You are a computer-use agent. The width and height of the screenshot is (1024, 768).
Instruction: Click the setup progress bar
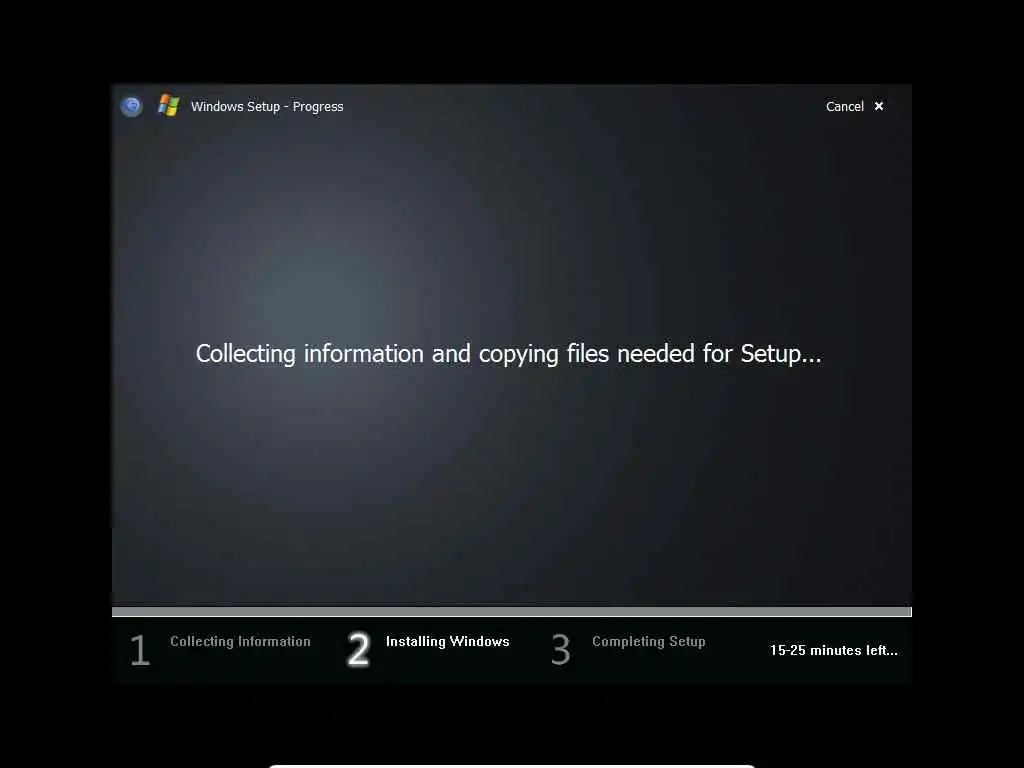[x=511, y=611]
